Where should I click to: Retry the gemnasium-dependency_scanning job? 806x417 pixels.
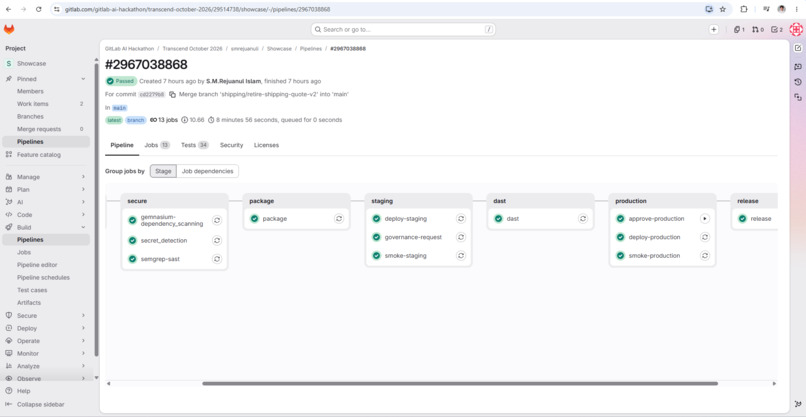coord(217,220)
